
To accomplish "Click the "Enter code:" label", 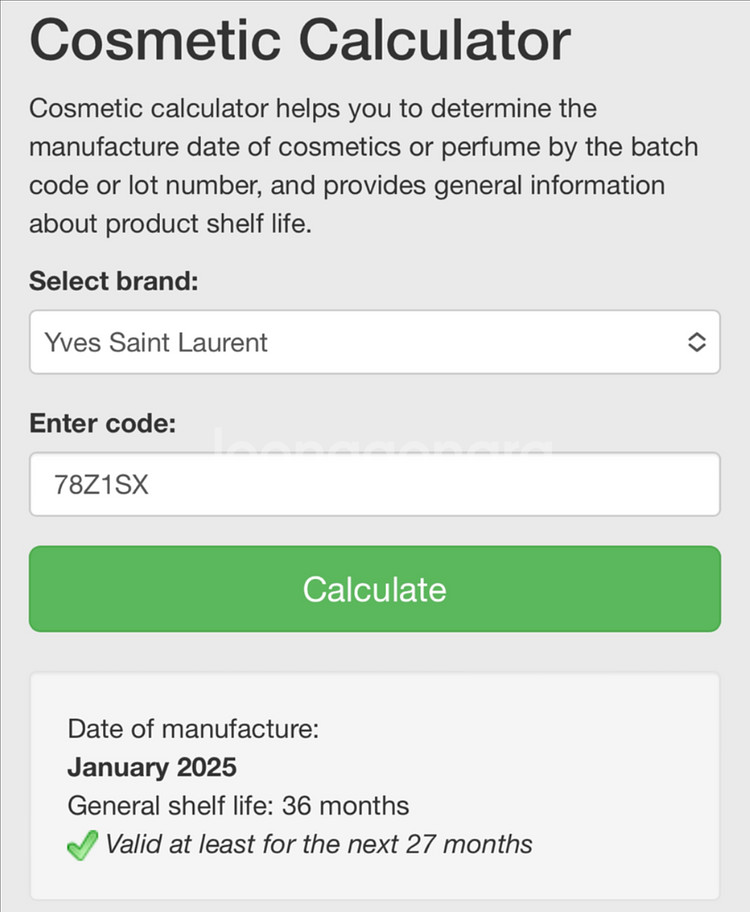I will [102, 423].
